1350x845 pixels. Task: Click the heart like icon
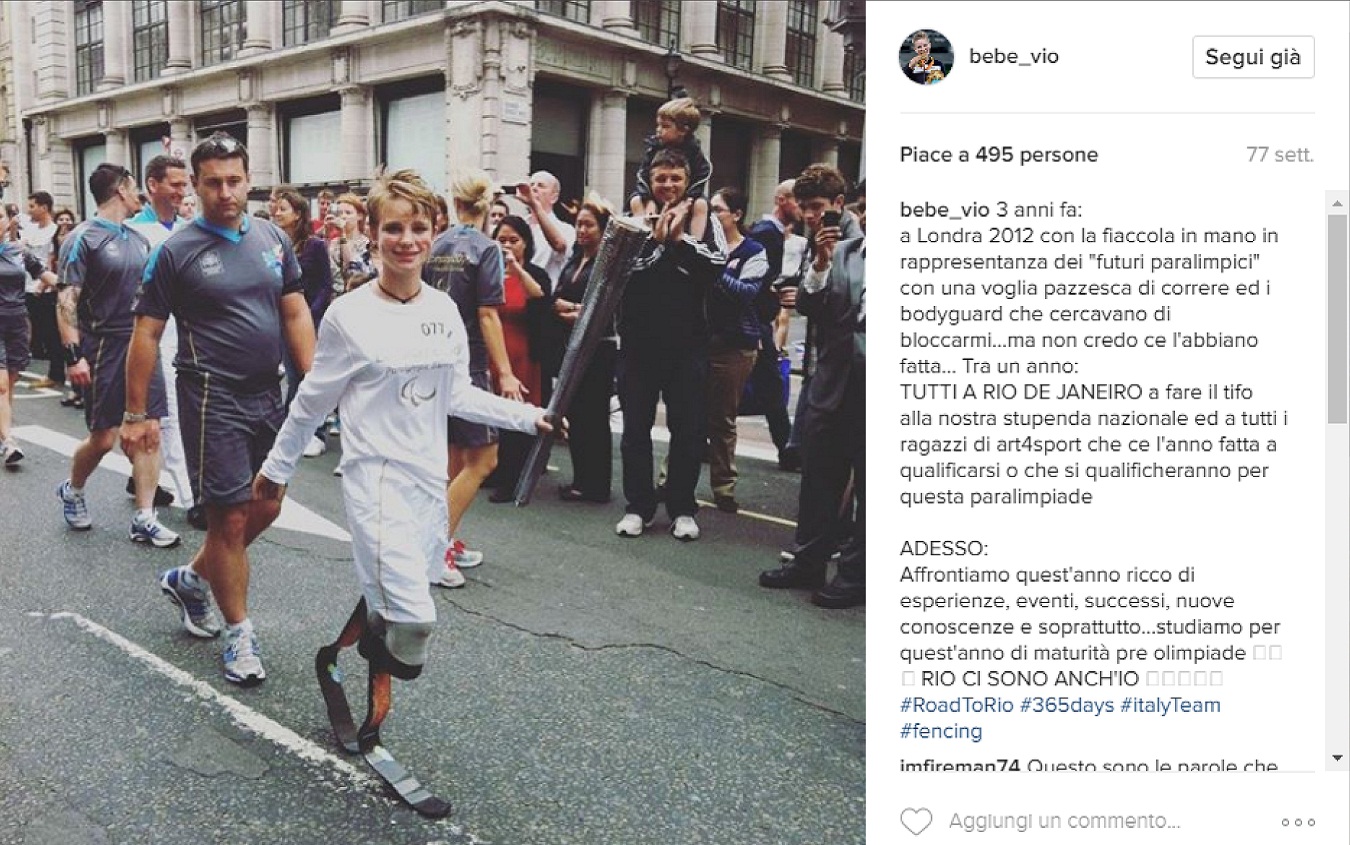point(915,822)
